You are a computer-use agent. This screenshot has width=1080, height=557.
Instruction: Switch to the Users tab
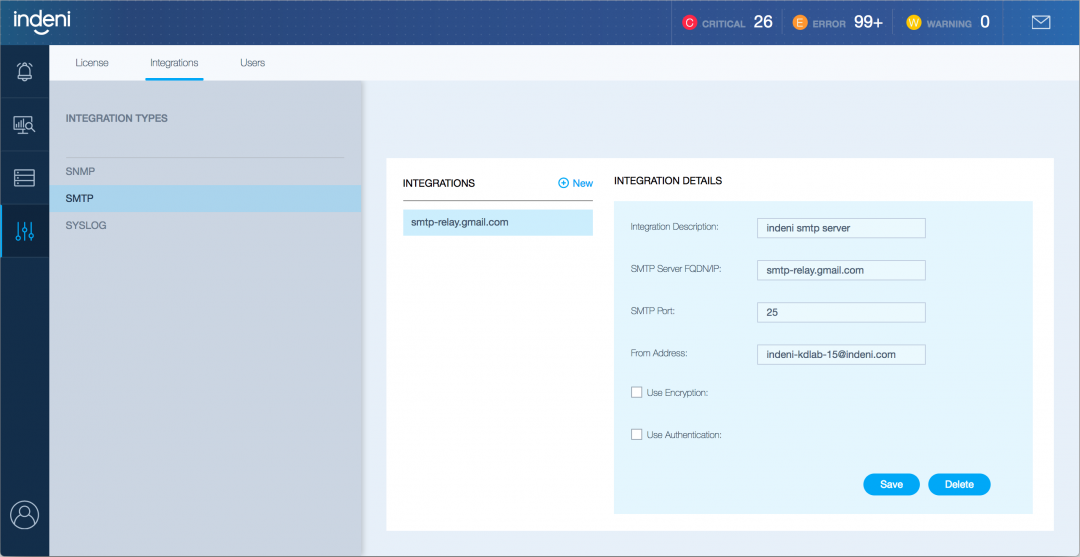point(252,63)
